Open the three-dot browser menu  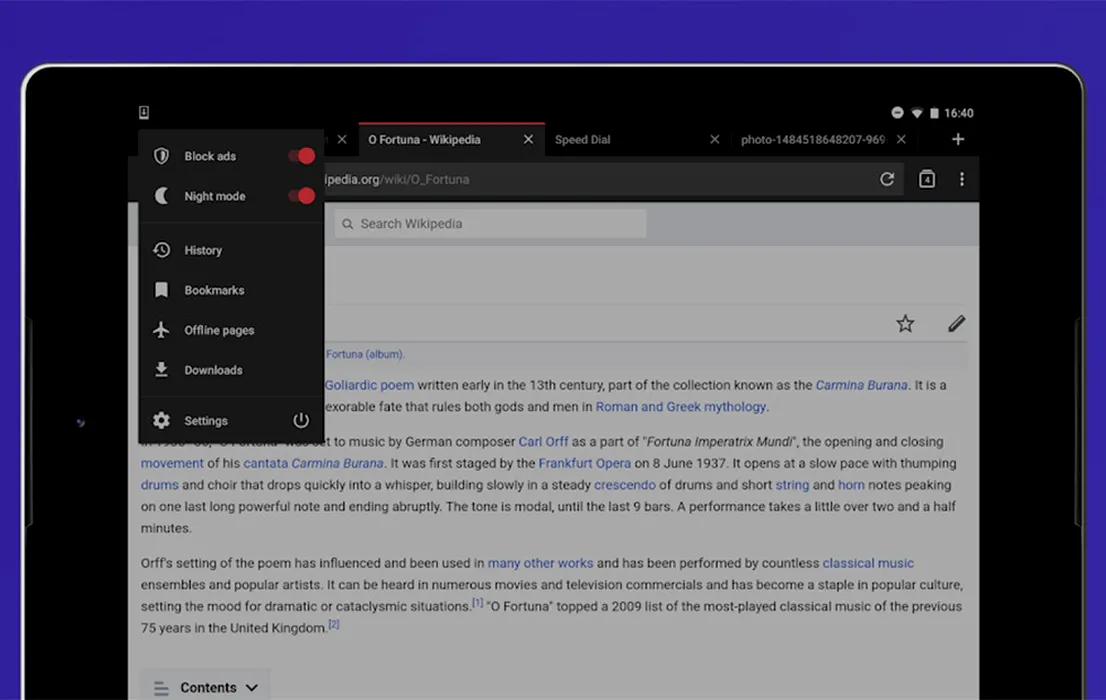point(961,179)
